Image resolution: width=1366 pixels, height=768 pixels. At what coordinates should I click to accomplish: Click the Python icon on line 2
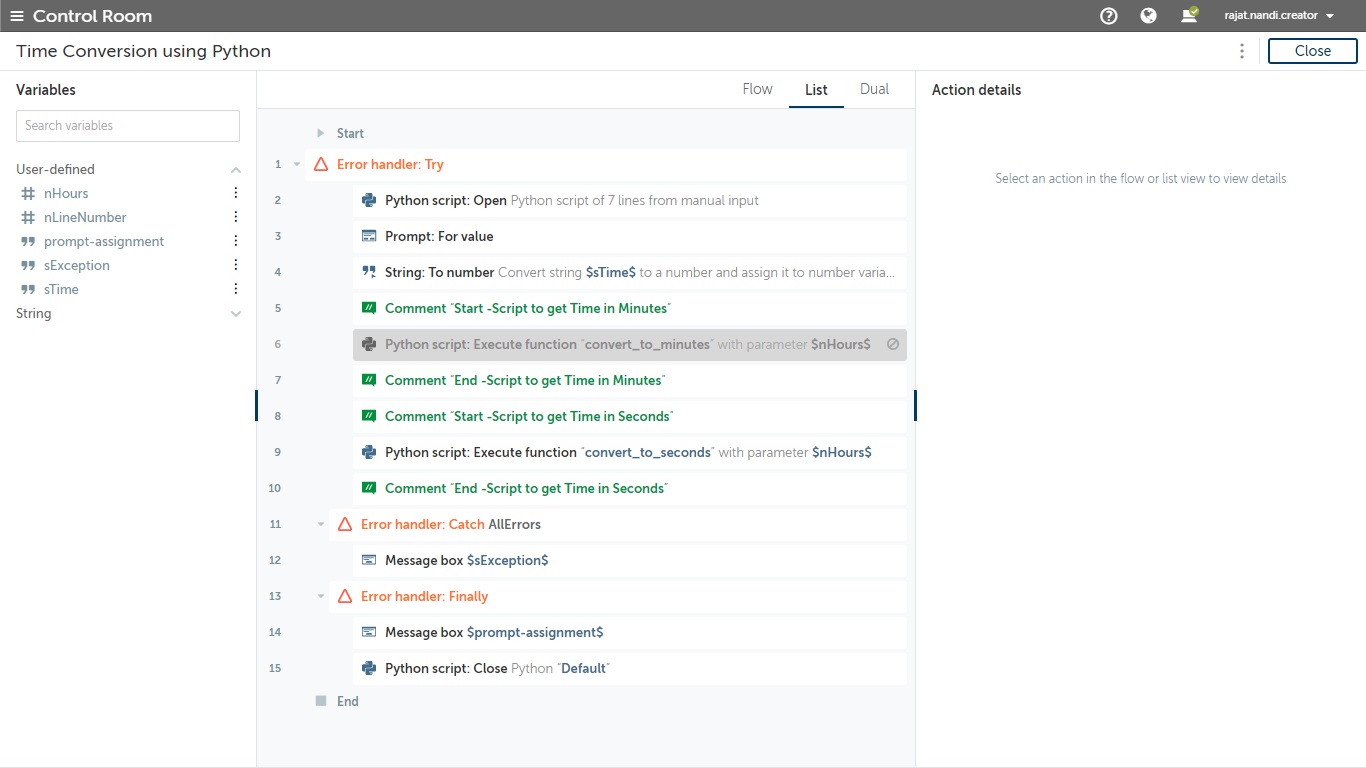click(369, 200)
